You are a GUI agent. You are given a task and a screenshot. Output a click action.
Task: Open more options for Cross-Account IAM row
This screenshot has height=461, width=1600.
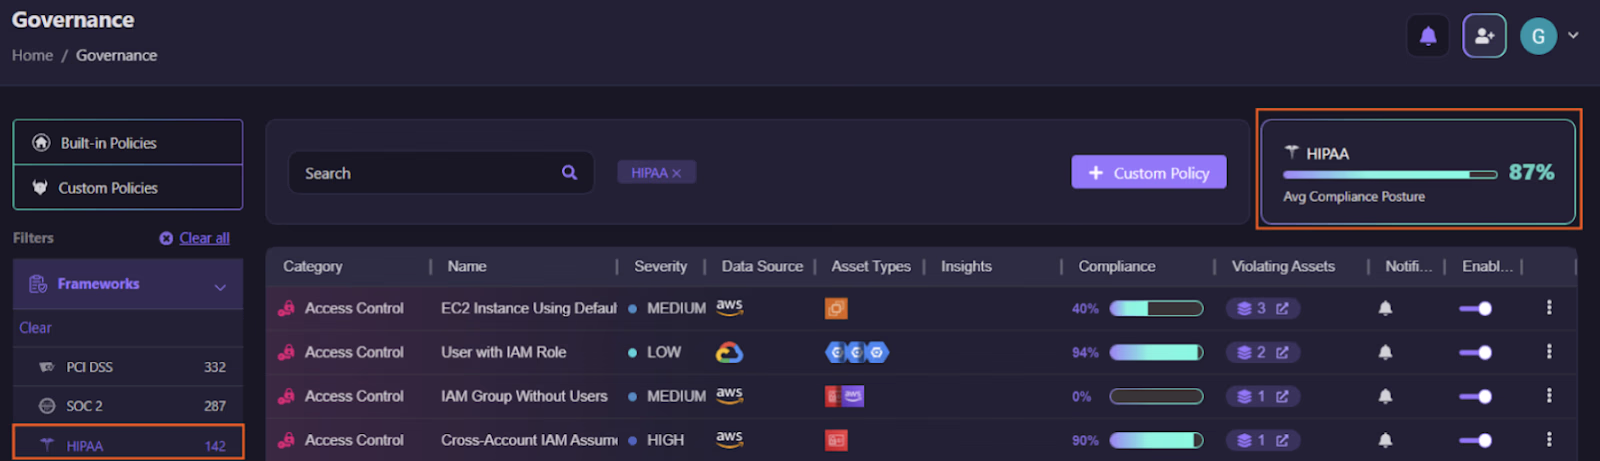1549,439
